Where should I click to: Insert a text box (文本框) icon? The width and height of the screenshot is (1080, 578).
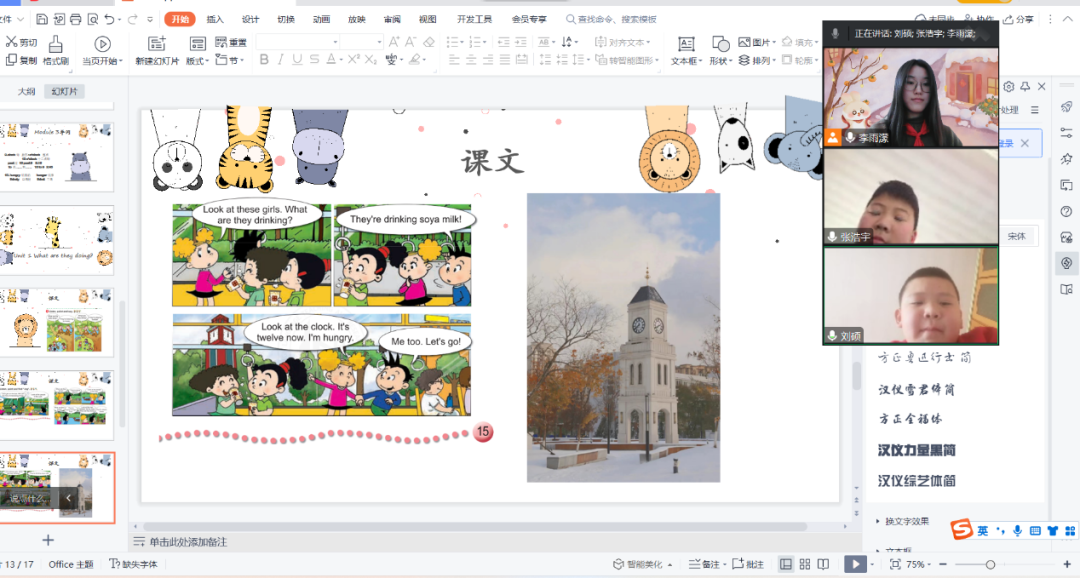(685, 43)
